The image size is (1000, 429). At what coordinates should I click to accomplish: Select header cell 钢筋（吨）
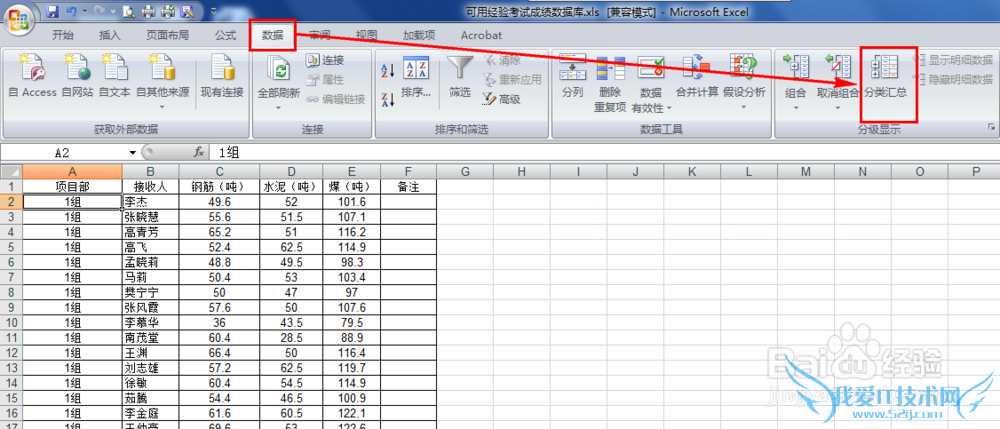(219, 186)
